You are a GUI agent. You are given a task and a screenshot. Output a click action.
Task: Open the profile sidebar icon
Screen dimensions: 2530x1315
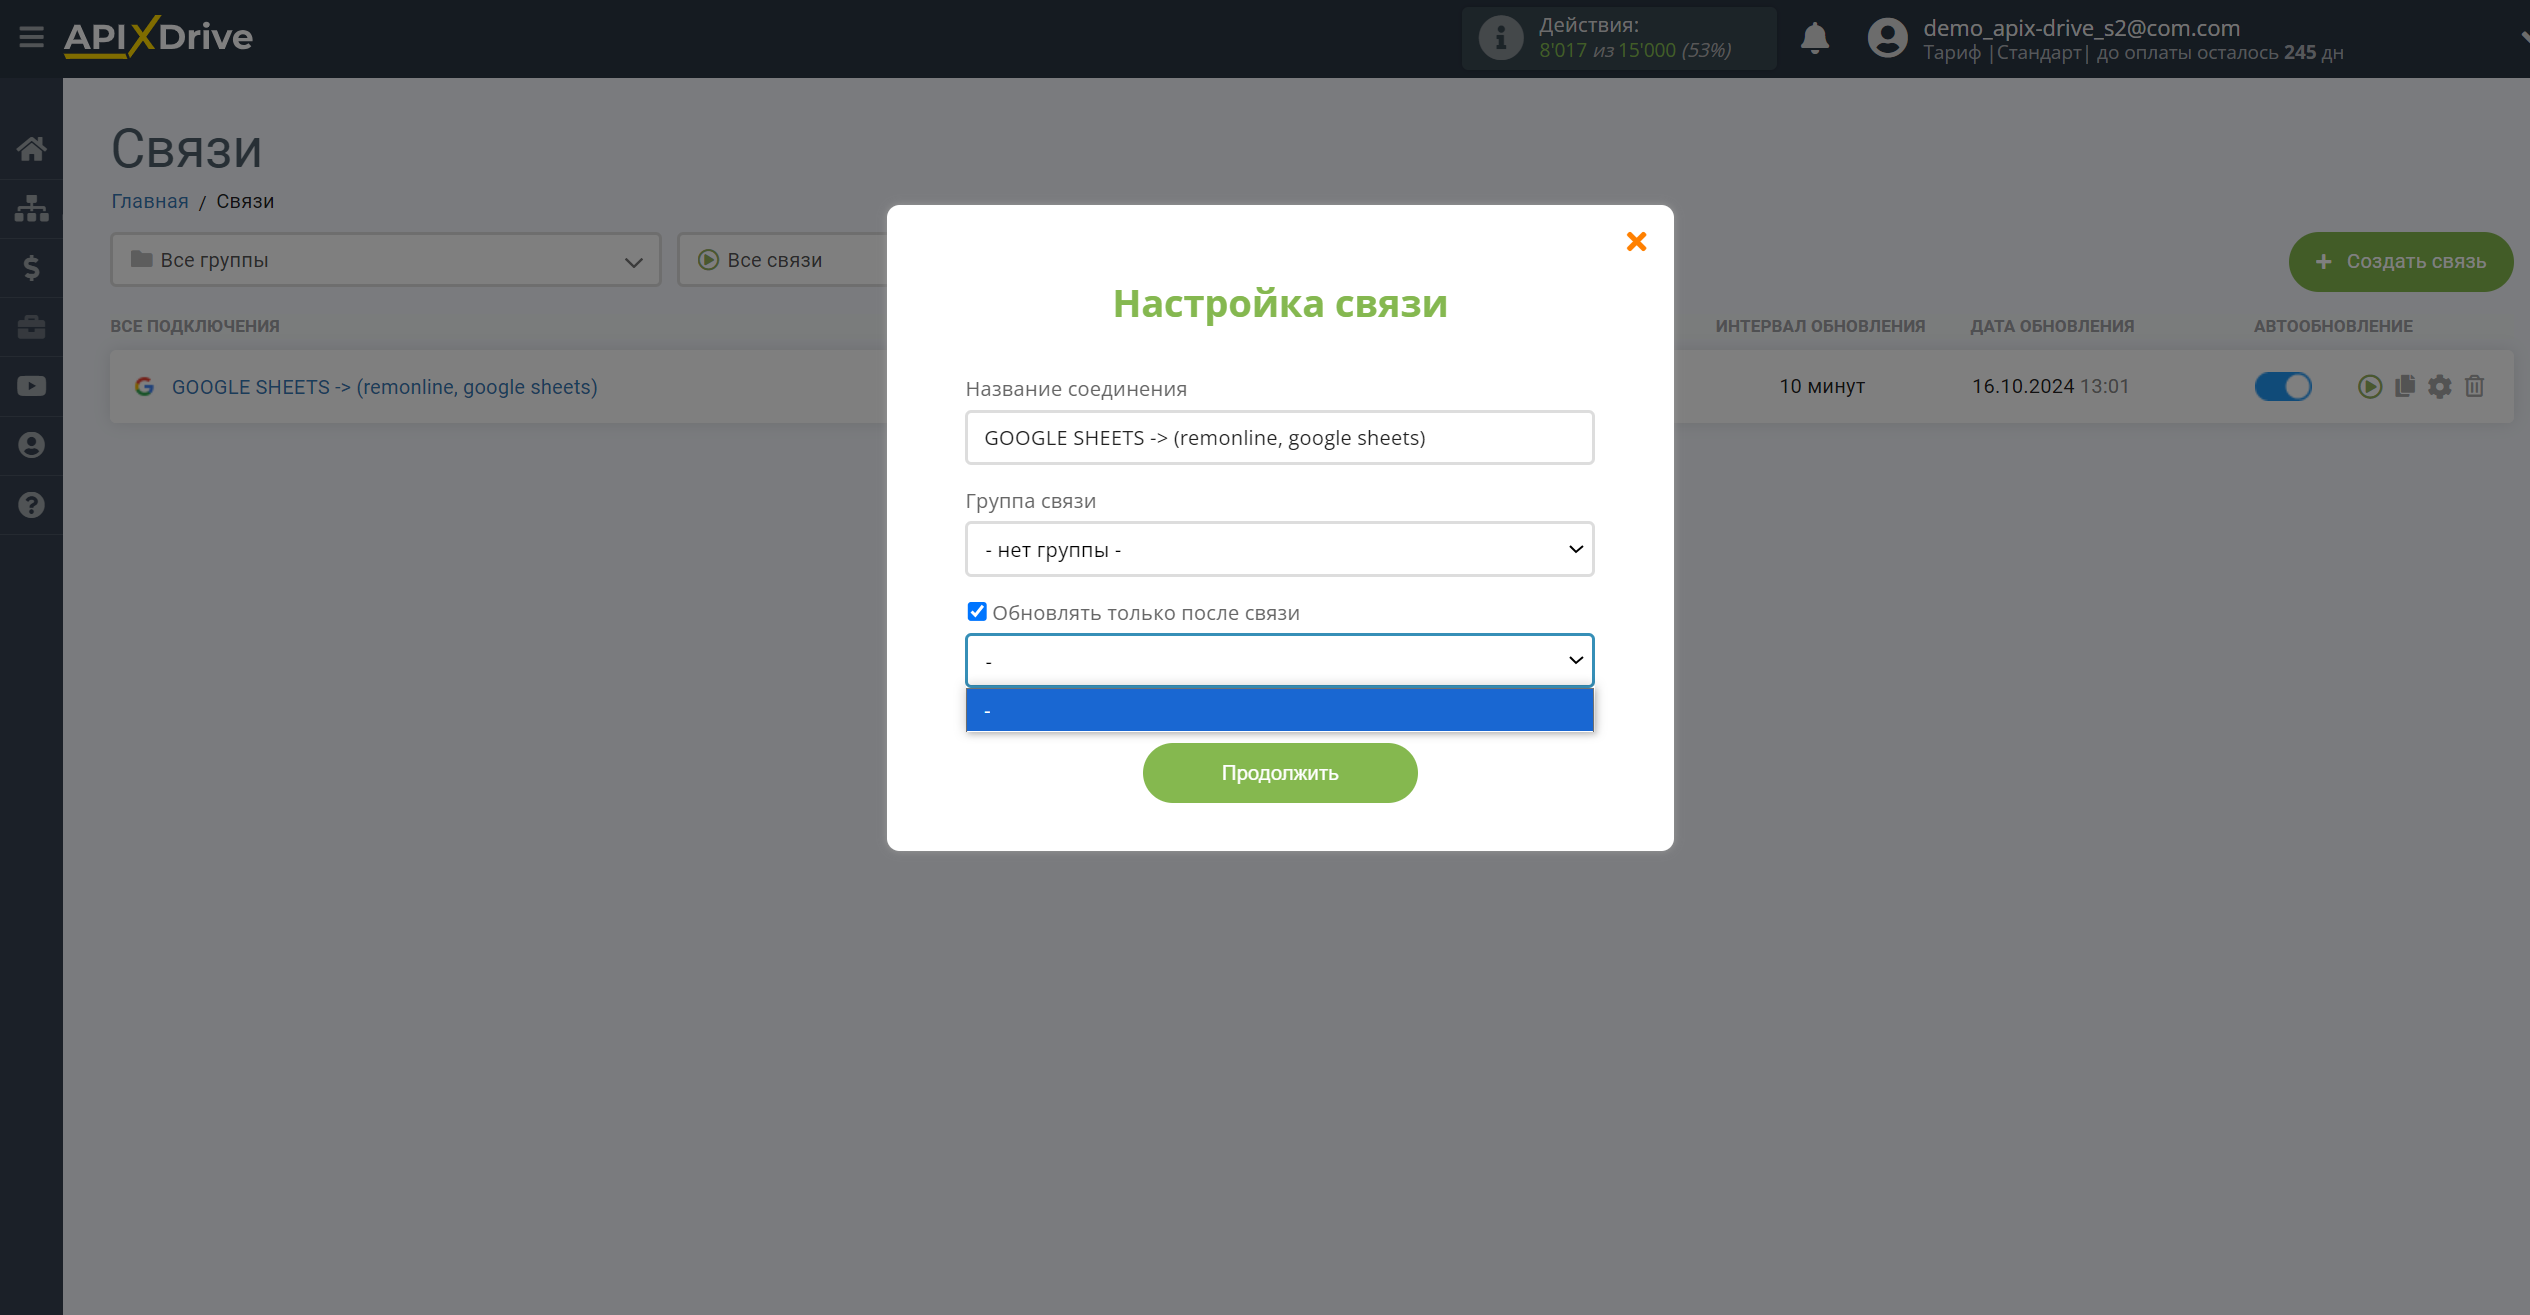[x=31, y=445]
